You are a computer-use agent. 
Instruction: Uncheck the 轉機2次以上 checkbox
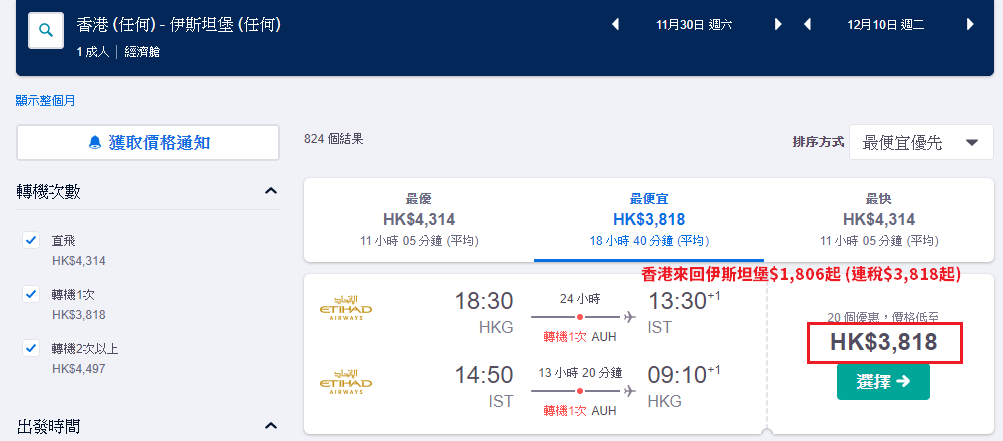(x=31, y=348)
